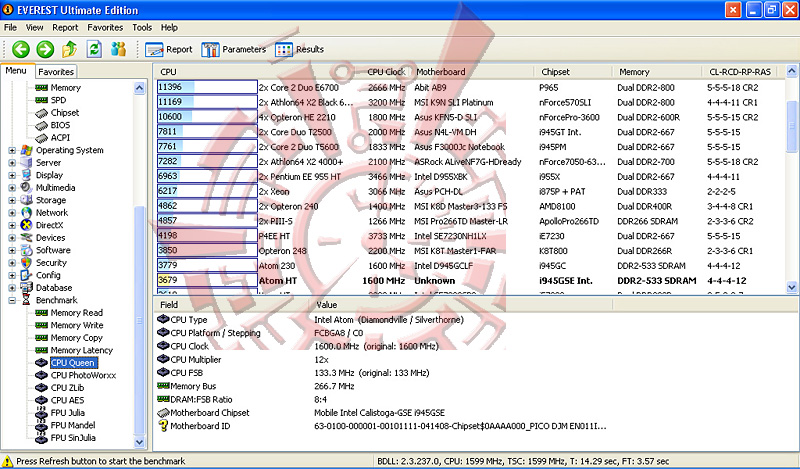This screenshot has height=469, width=800.
Task: Open the Favorites menu
Action: click(x=105, y=28)
